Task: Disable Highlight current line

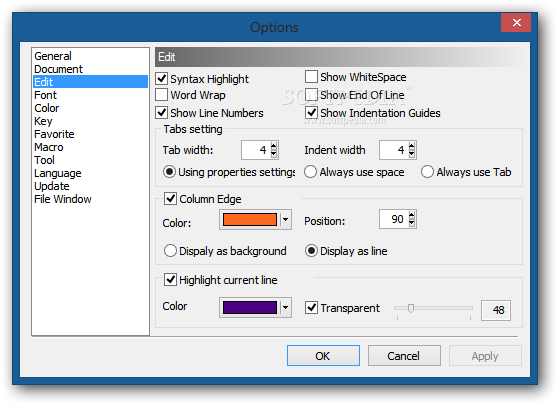Action: 170,280
